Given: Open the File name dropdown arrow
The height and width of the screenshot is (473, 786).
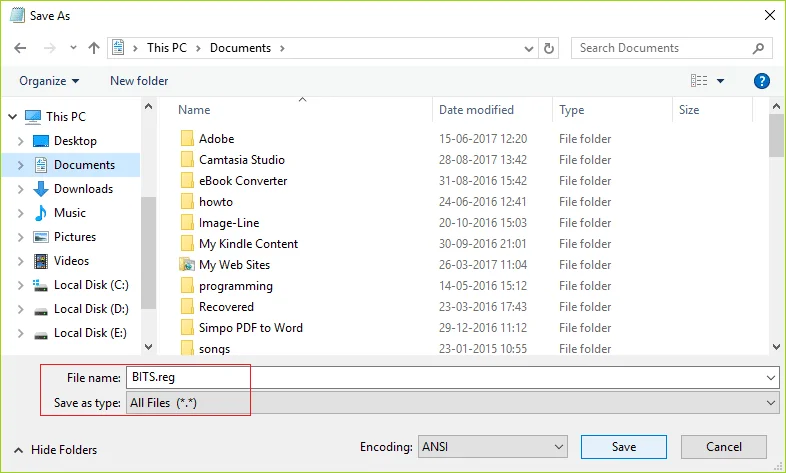Looking at the screenshot, I should point(771,378).
